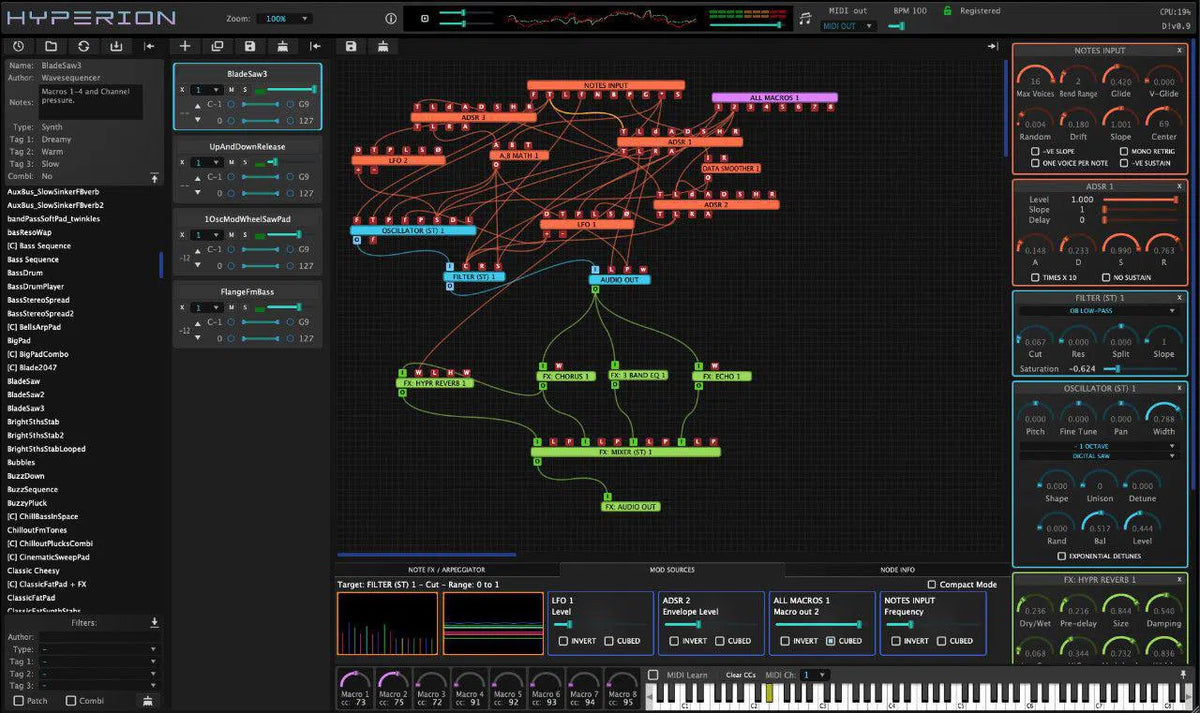Click the refresh patches icon in toolbar
The width and height of the screenshot is (1200, 713).
click(82, 46)
